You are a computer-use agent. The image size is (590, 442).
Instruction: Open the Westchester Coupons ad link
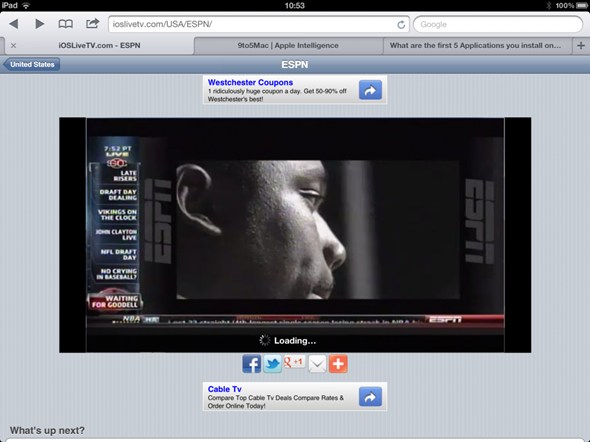coord(250,82)
